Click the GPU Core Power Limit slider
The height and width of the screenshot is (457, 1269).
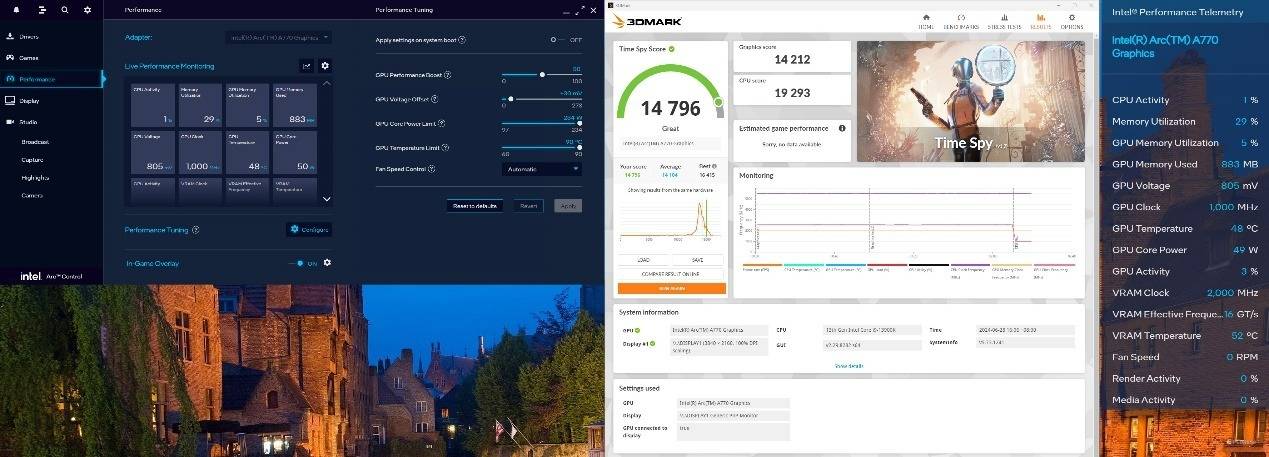pos(541,123)
